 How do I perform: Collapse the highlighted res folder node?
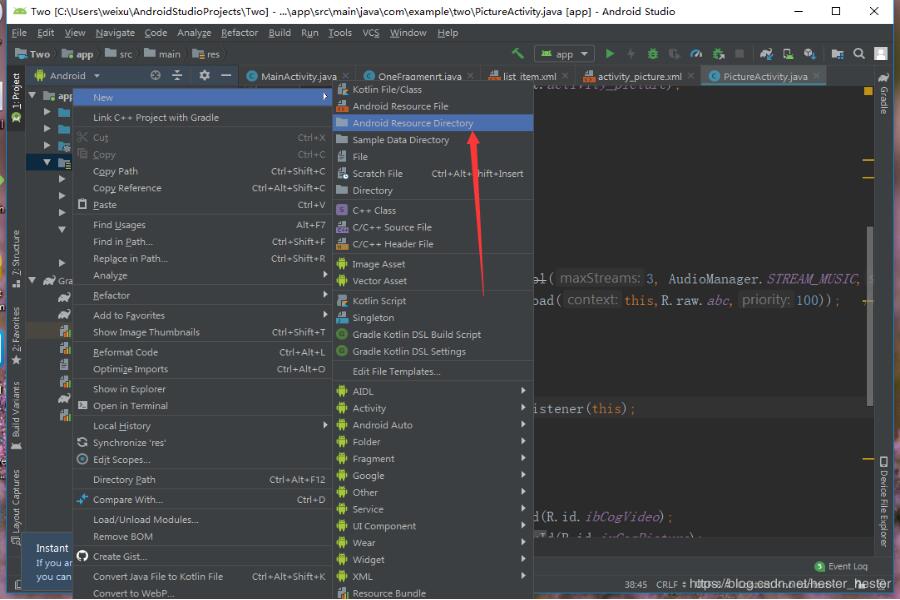tap(47, 162)
